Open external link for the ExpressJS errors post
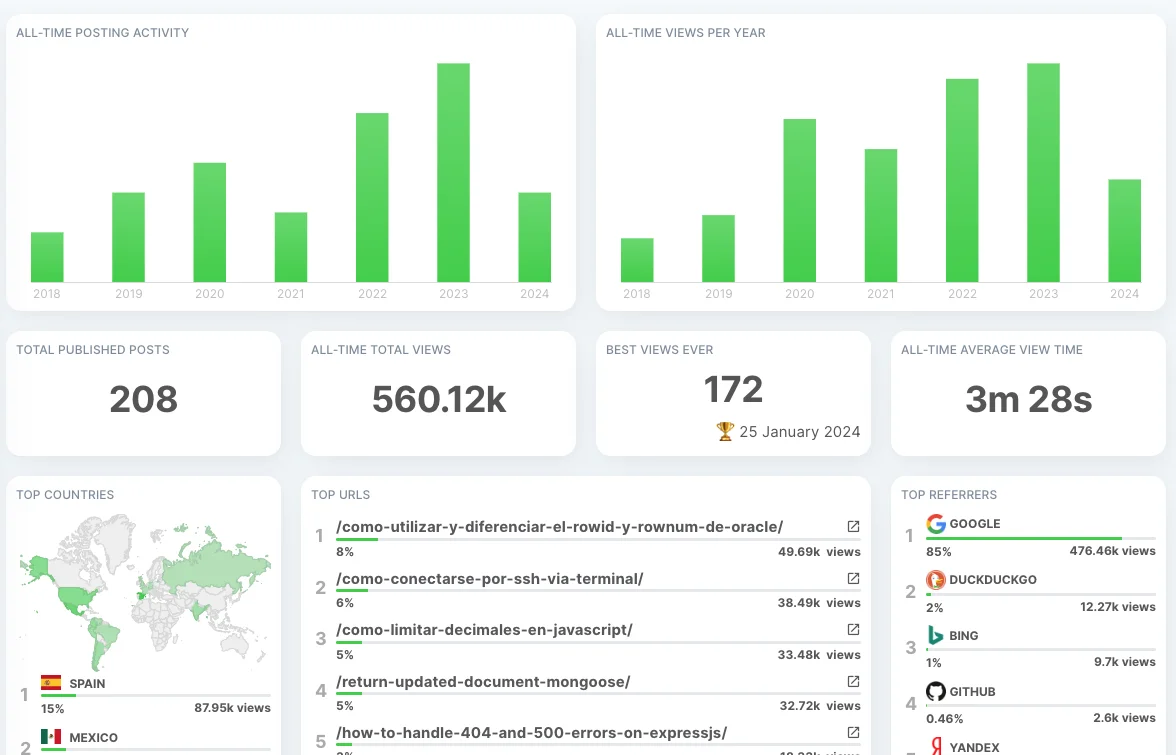The image size is (1176, 755). coord(852,732)
